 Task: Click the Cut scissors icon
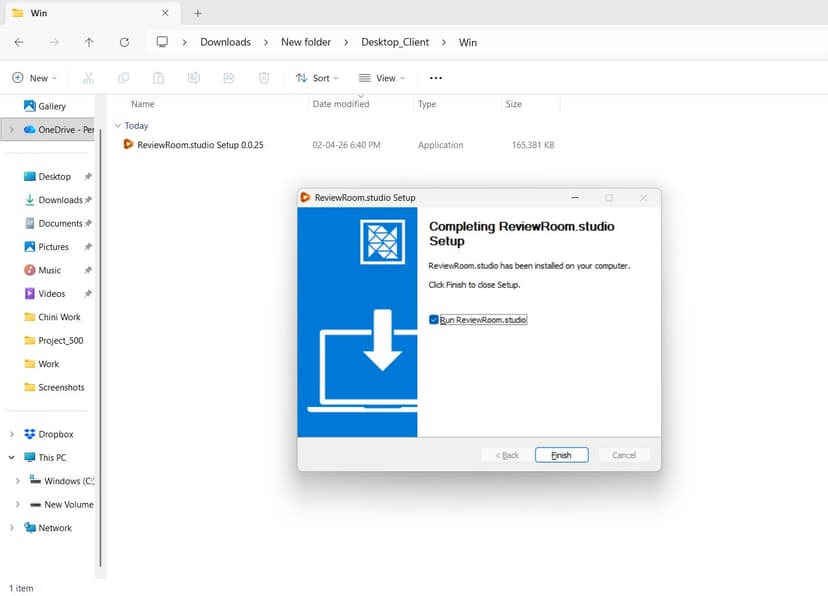88,78
